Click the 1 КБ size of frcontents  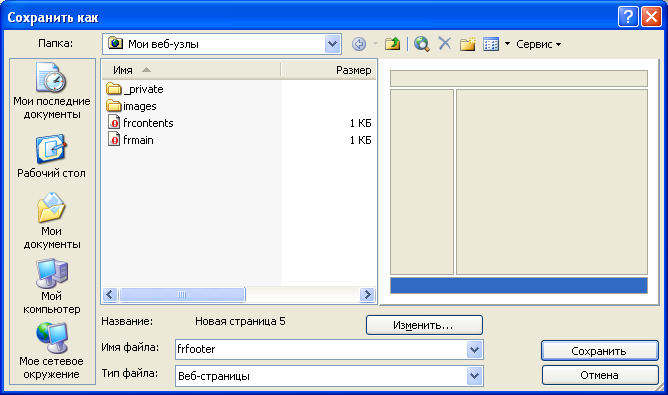coord(360,123)
